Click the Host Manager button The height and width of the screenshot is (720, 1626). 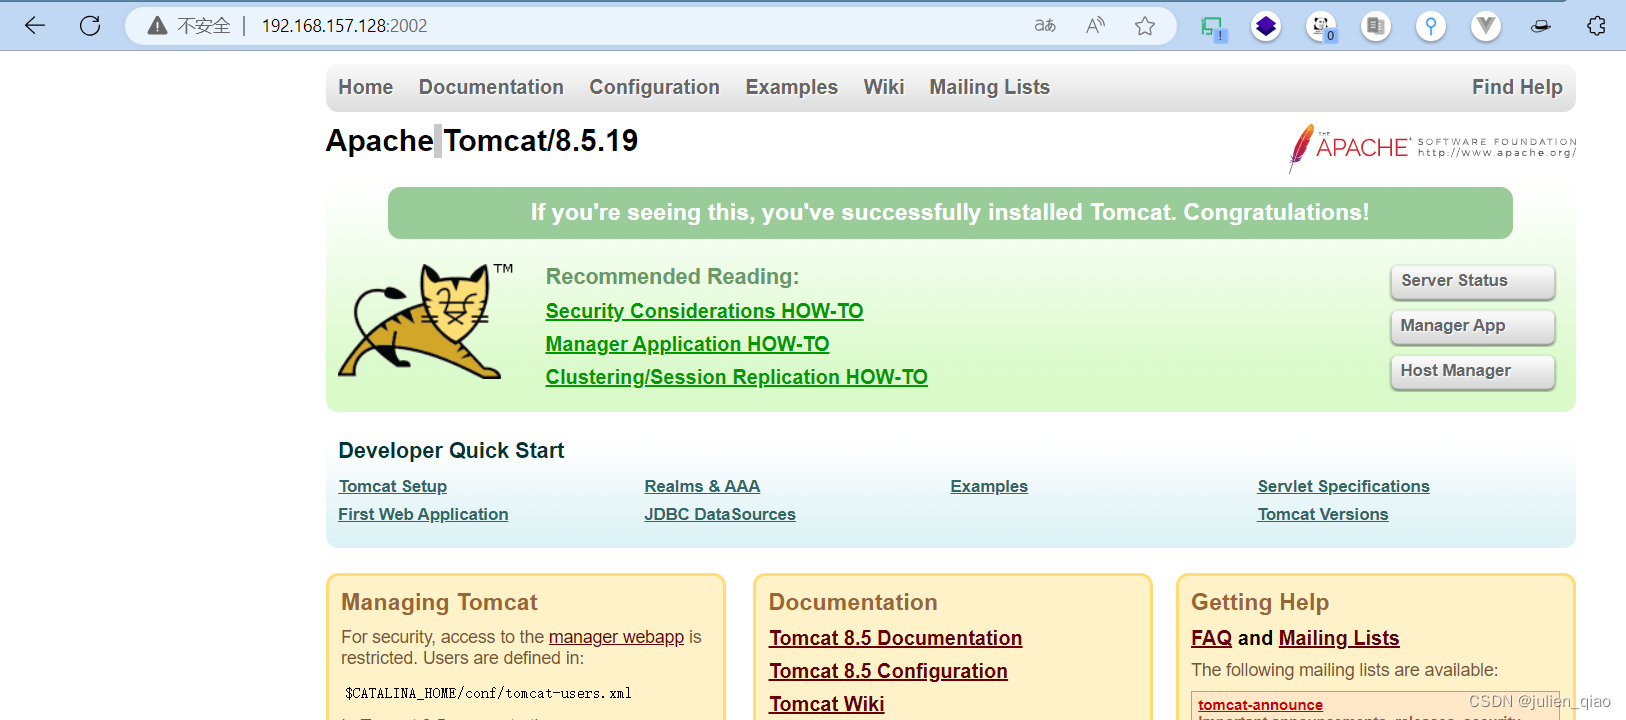[x=1472, y=371]
